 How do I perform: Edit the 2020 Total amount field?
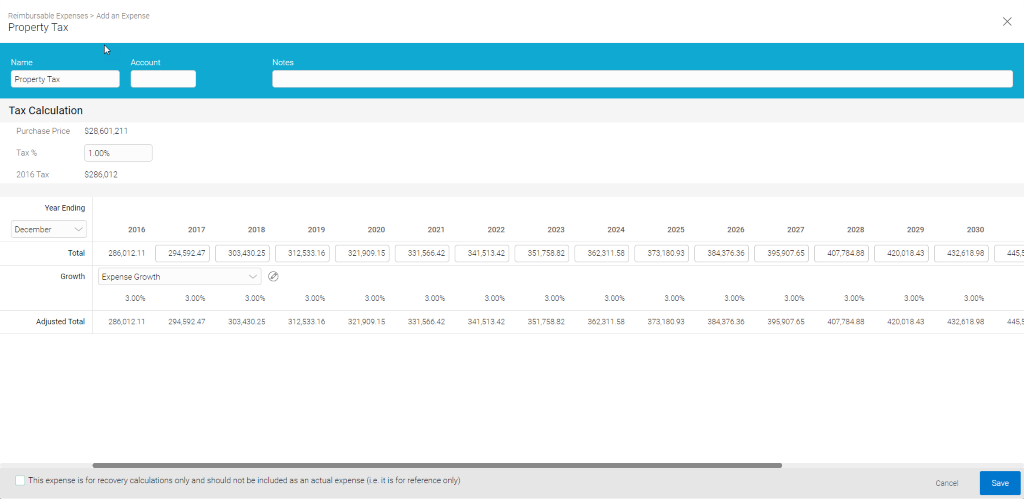[362, 254]
